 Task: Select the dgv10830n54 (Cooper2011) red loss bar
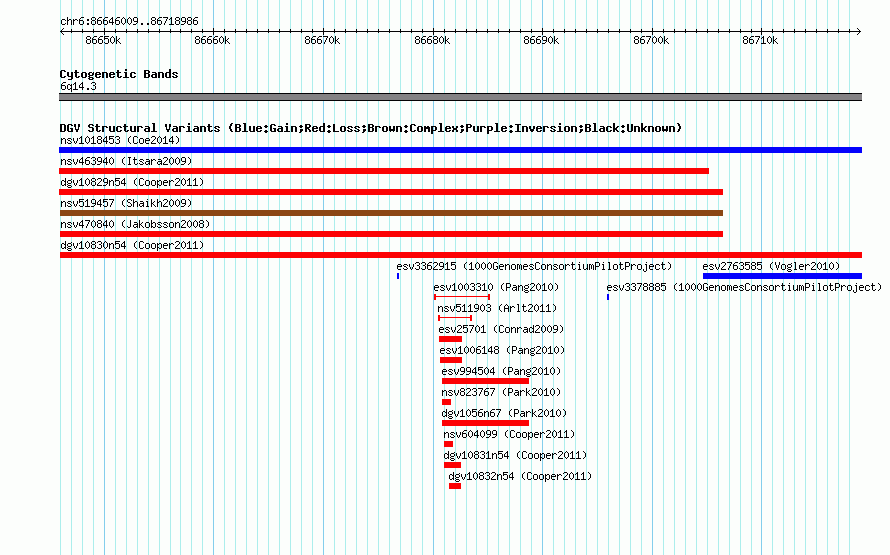tap(460, 255)
